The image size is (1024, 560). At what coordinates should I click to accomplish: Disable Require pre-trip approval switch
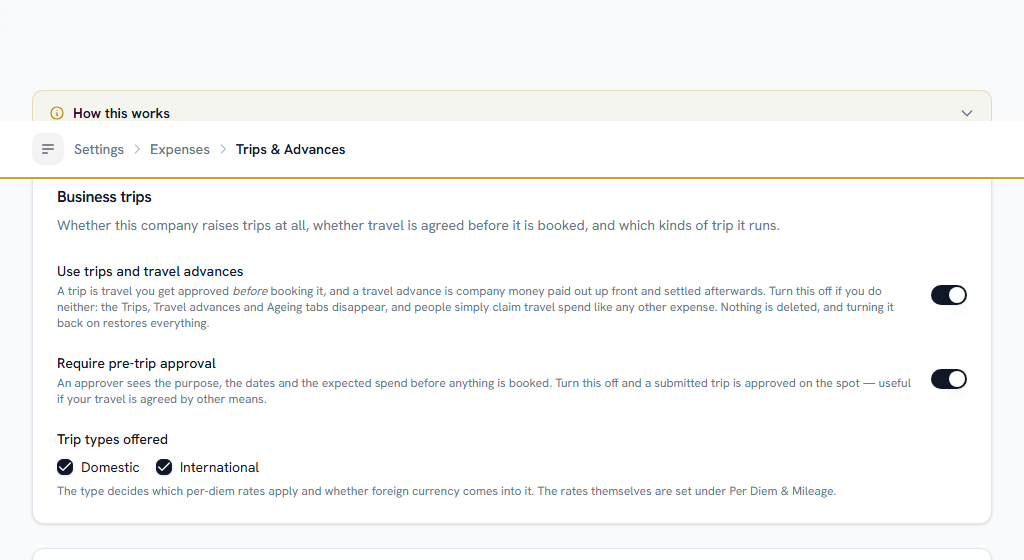(949, 379)
